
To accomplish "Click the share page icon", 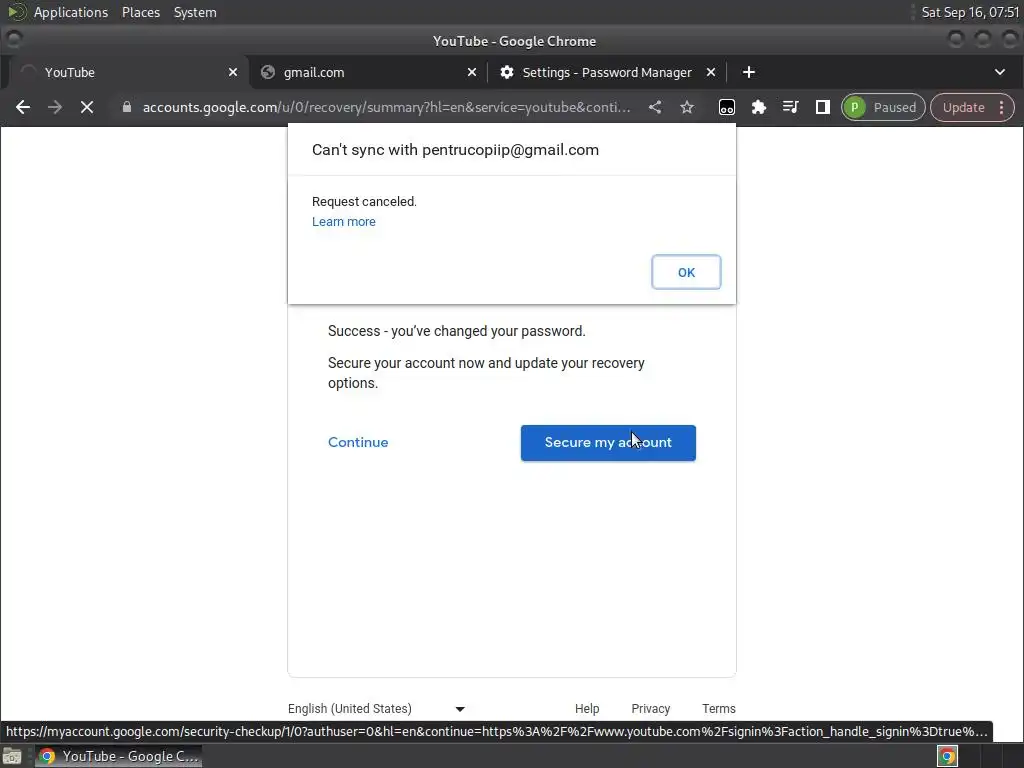I will click(x=655, y=107).
